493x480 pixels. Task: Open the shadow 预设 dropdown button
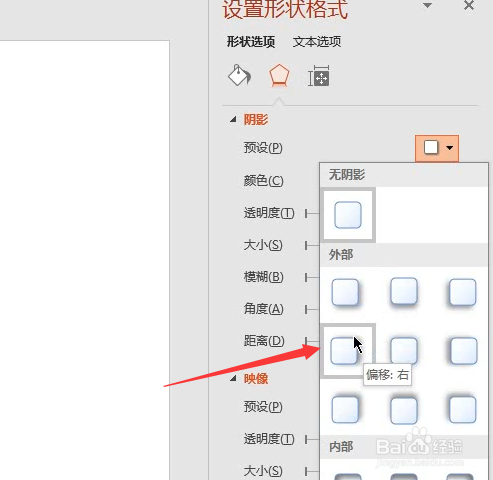[x=437, y=148]
